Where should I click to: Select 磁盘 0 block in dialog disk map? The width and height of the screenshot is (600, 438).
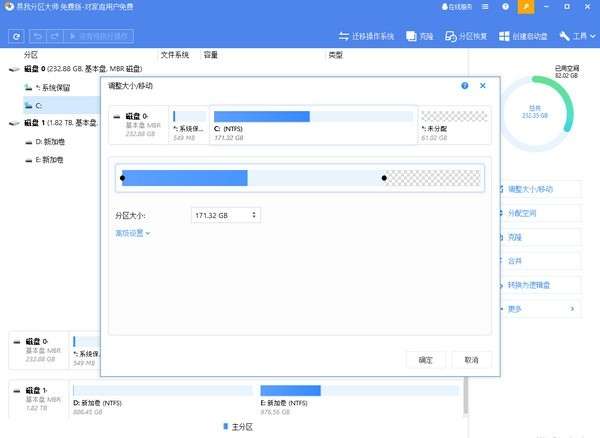139,125
